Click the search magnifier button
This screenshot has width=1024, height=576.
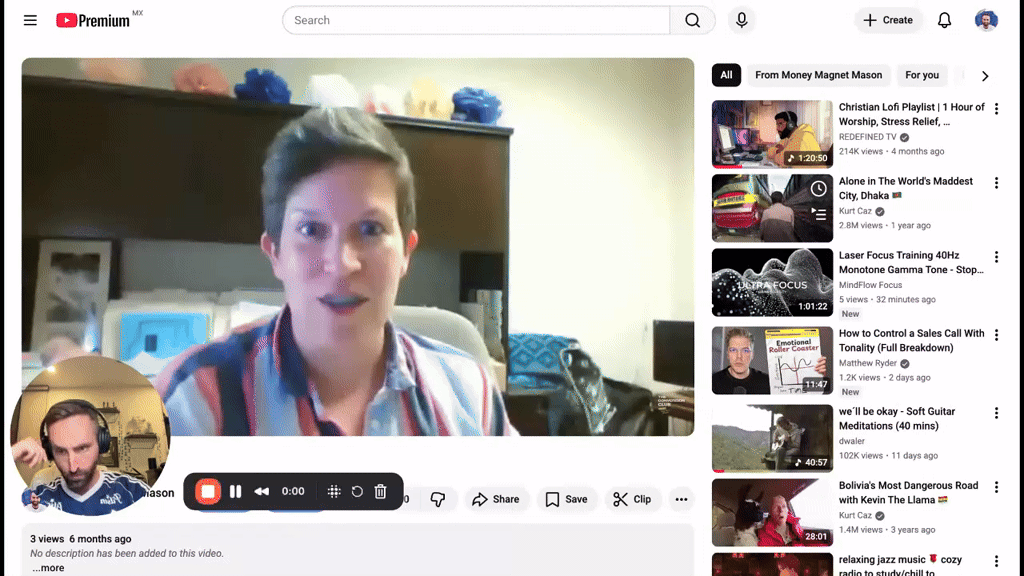692,20
